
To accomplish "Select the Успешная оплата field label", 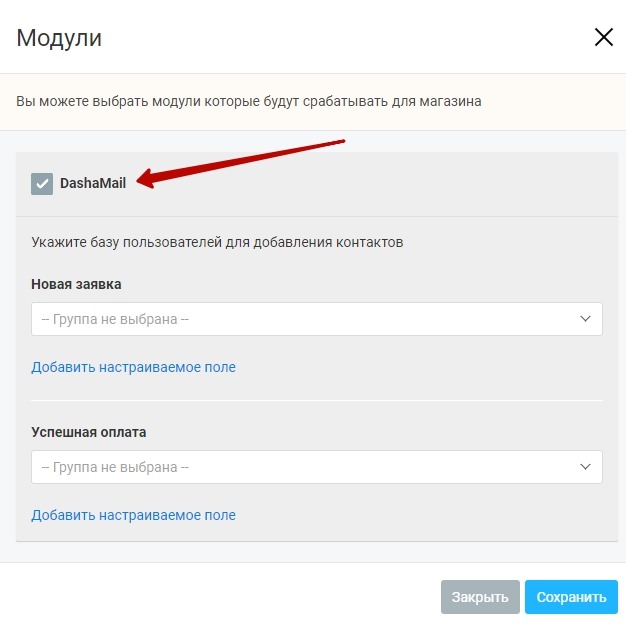I will coord(88,432).
